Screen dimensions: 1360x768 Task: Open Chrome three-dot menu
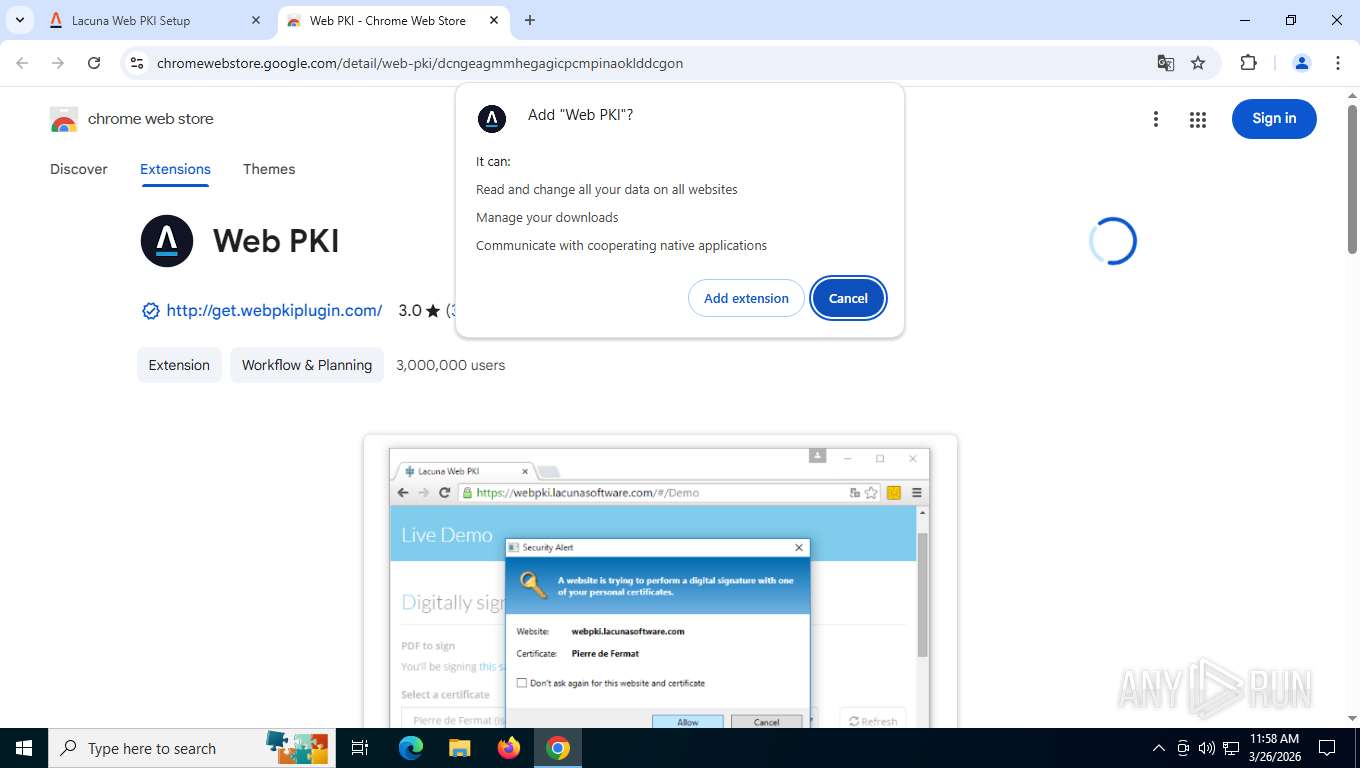[1338, 63]
